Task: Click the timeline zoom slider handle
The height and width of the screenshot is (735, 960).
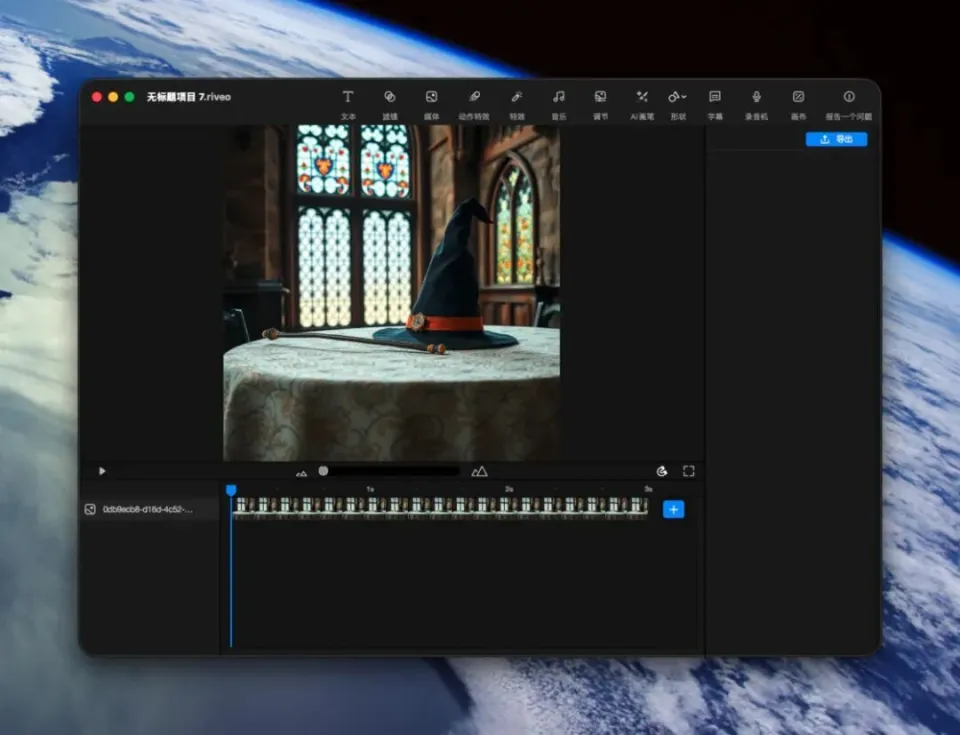Action: (x=323, y=470)
